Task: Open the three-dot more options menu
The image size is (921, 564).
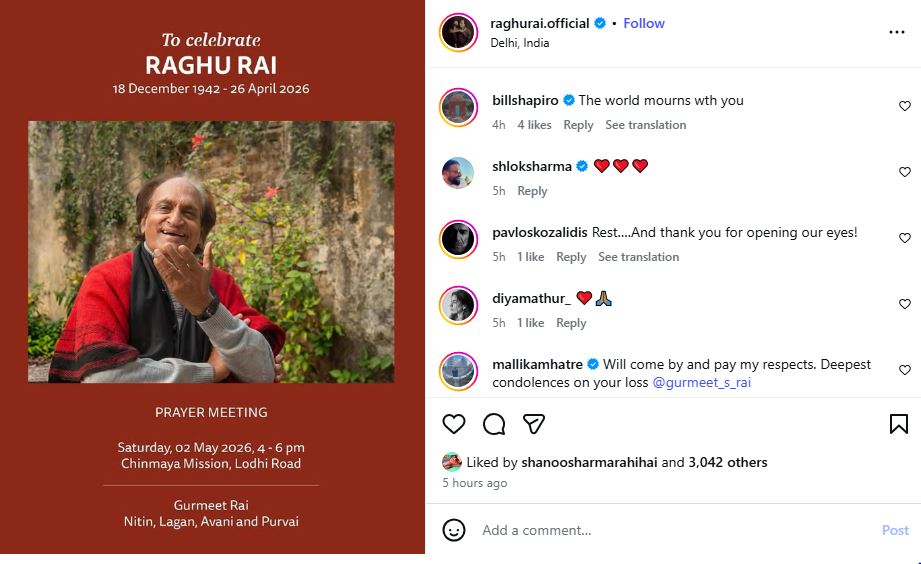Action: (896, 32)
